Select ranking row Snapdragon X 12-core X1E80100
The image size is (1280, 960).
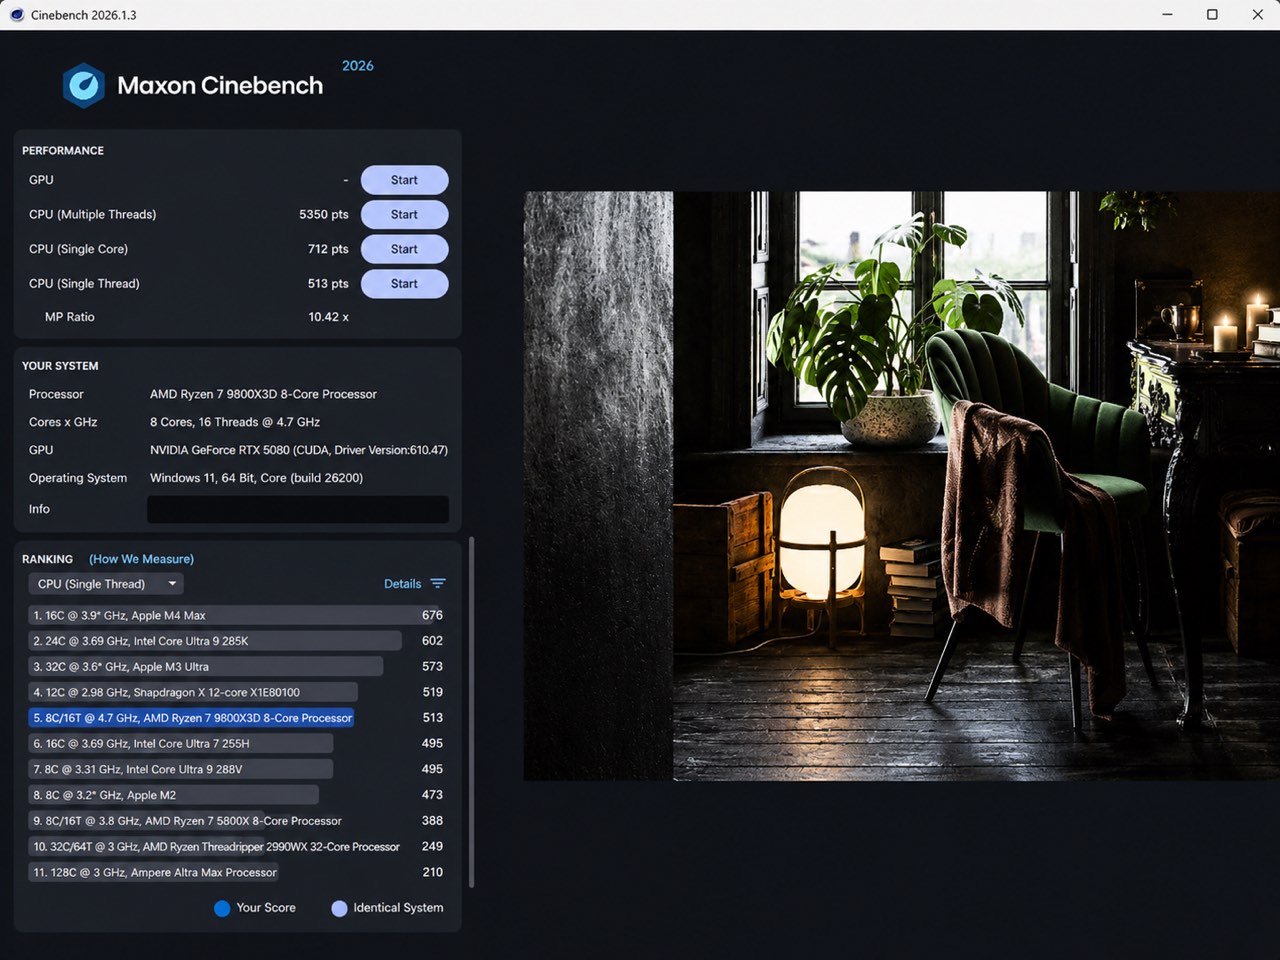tap(236, 692)
